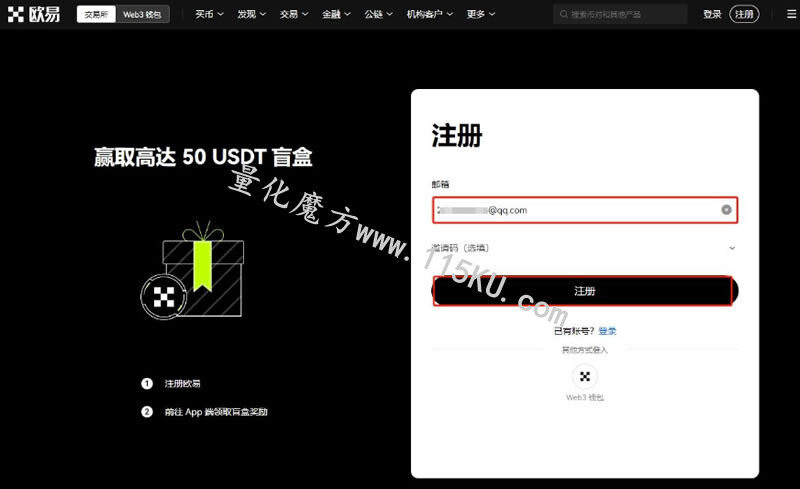Click the OKX 欧易 logo
Screen dimensions: 800x489
pos(34,14)
